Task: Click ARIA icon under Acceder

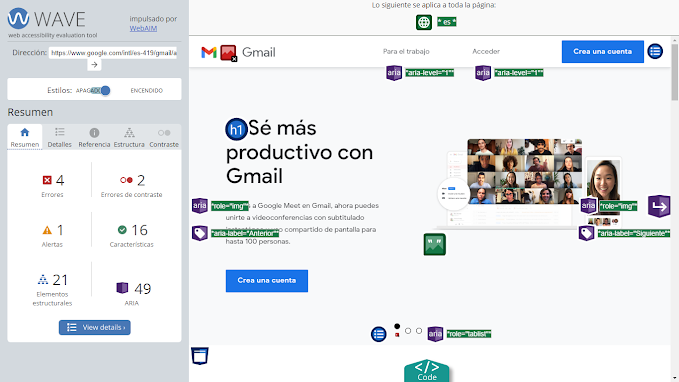Action: [x=483, y=73]
